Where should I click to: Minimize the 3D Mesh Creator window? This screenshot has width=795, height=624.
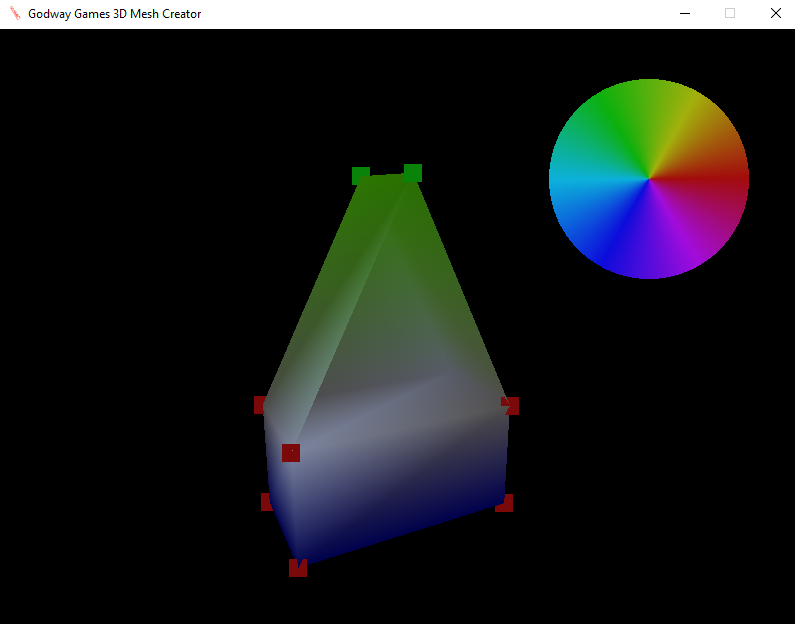click(685, 14)
